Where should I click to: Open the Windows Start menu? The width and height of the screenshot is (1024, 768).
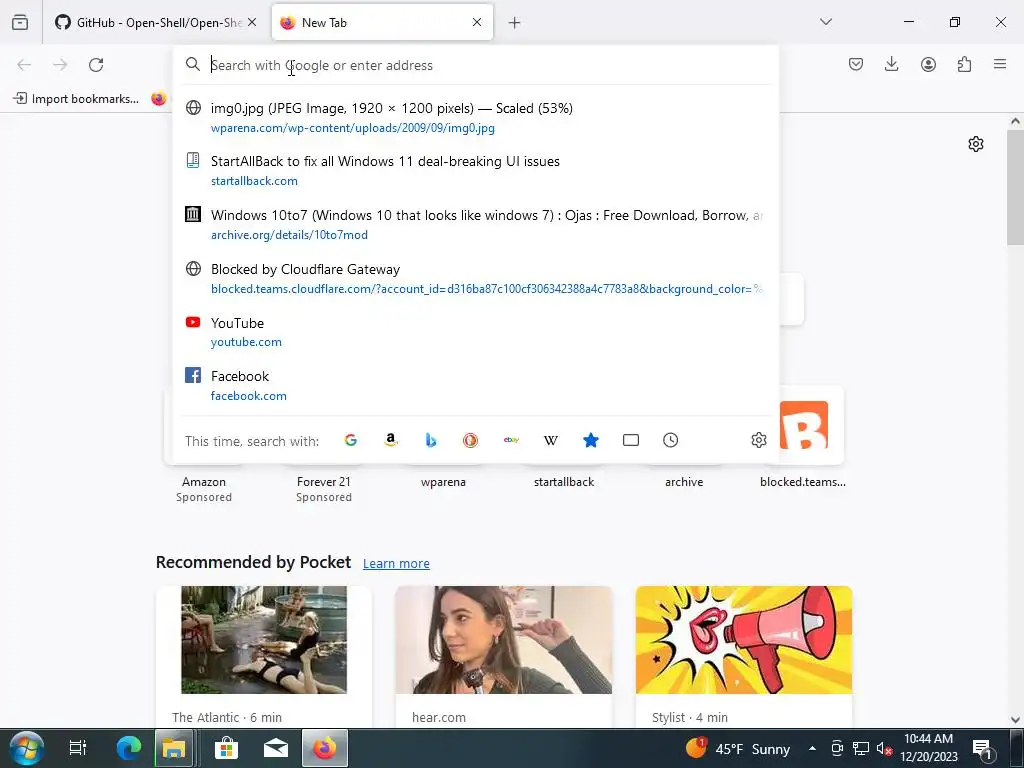[26, 748]
